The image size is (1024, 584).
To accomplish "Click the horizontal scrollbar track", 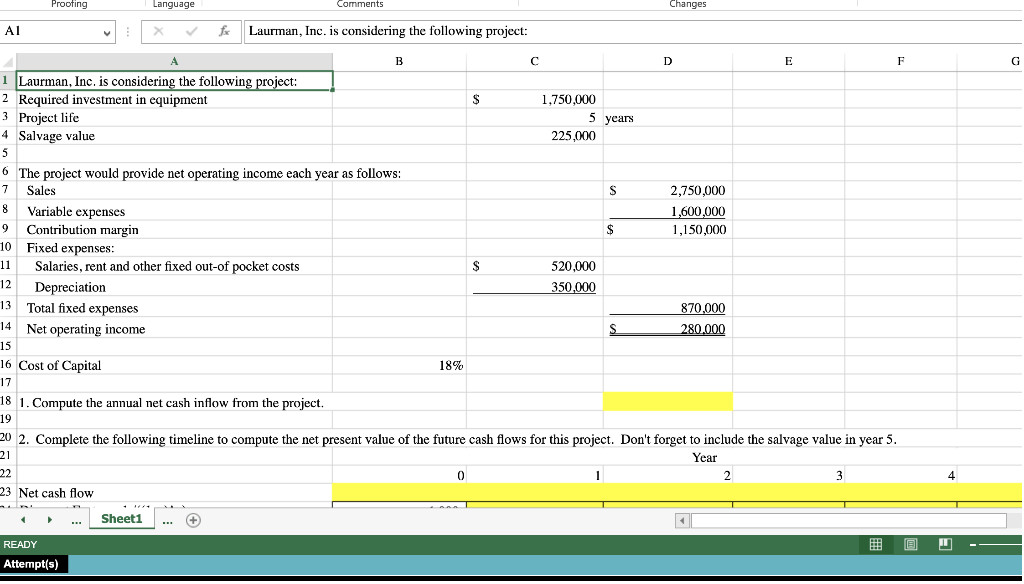I will (x=848, y=521).
